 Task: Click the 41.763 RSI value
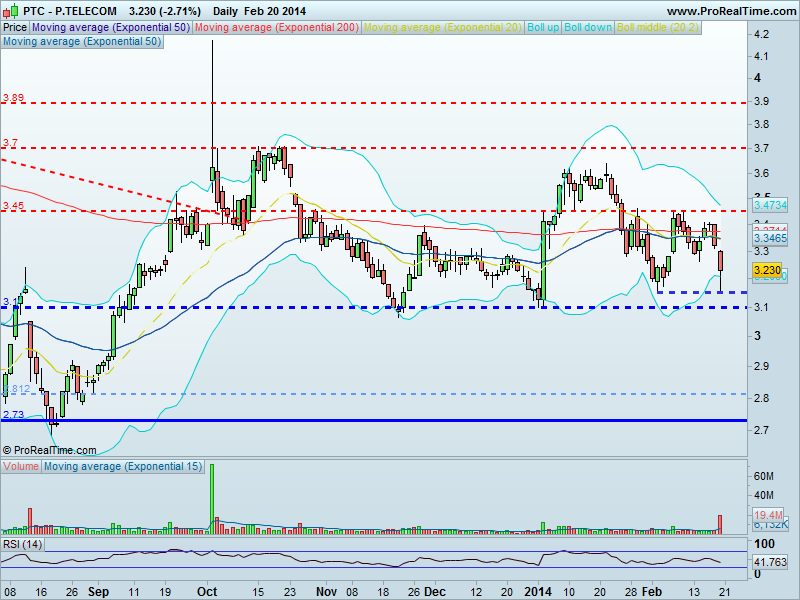(x=770, y=562)
